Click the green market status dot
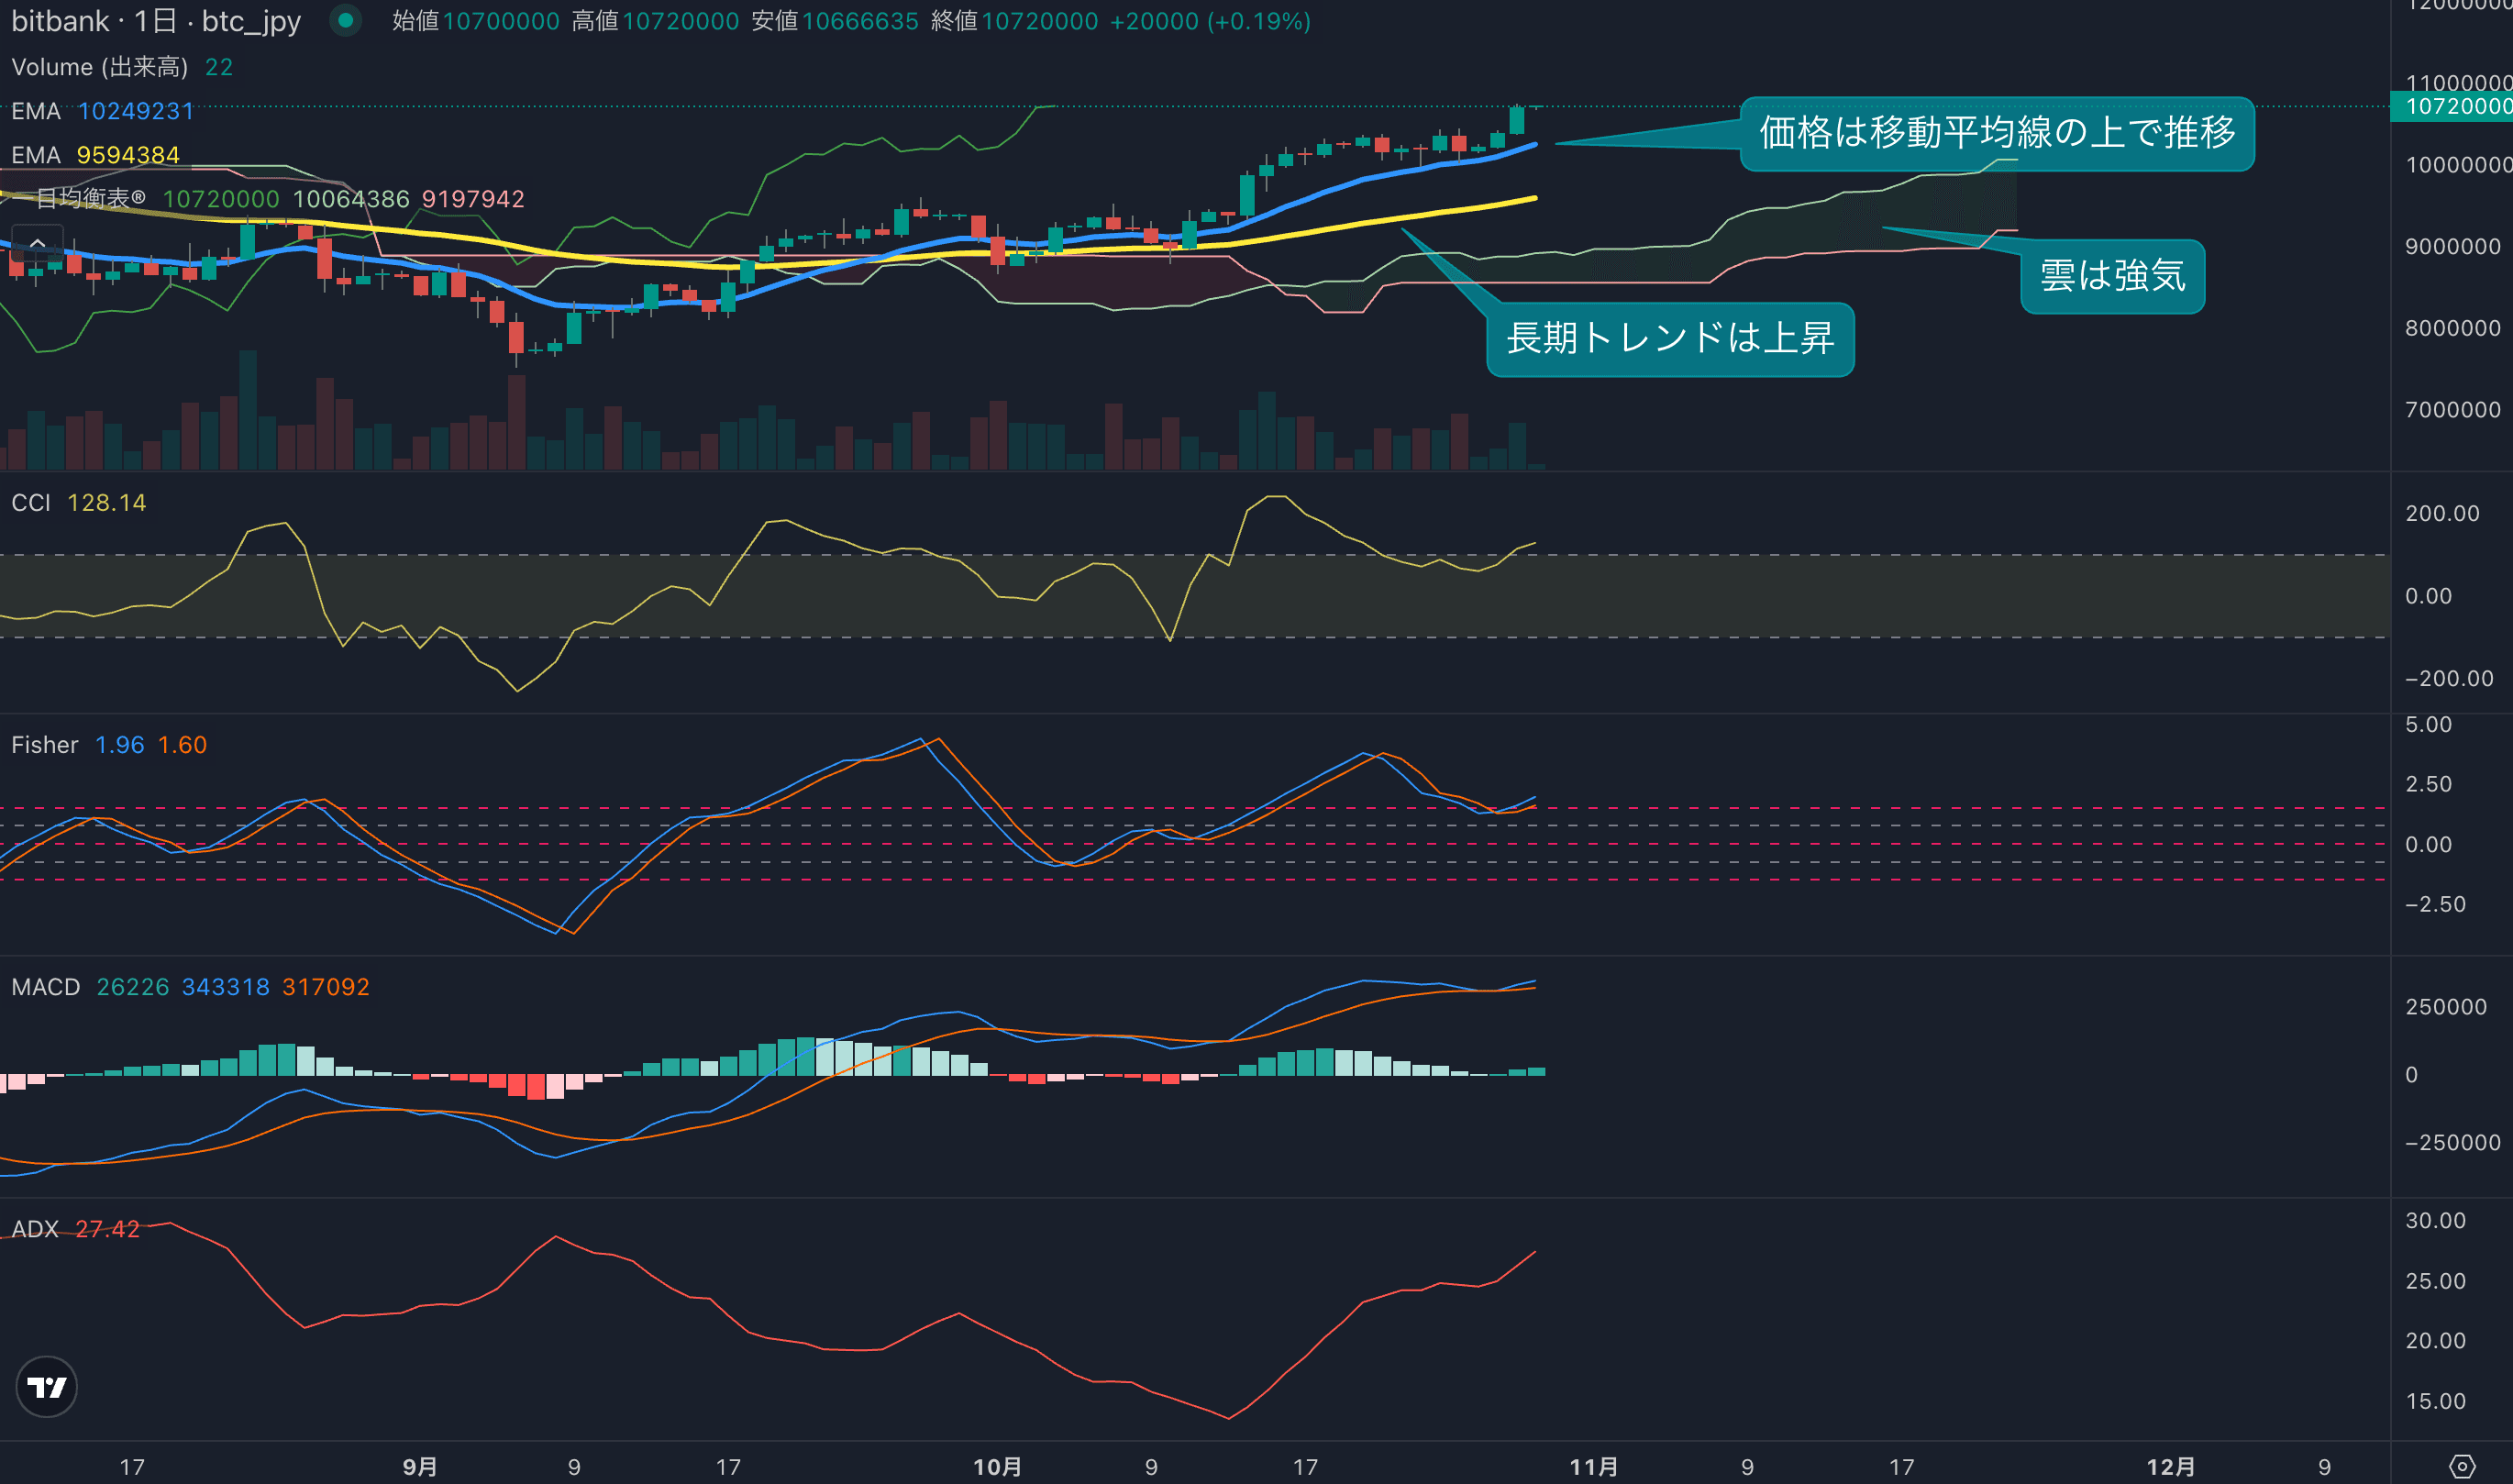The width and height of the screenshot is (2513, 1484). pyautogui.click(x=345, y=20)
